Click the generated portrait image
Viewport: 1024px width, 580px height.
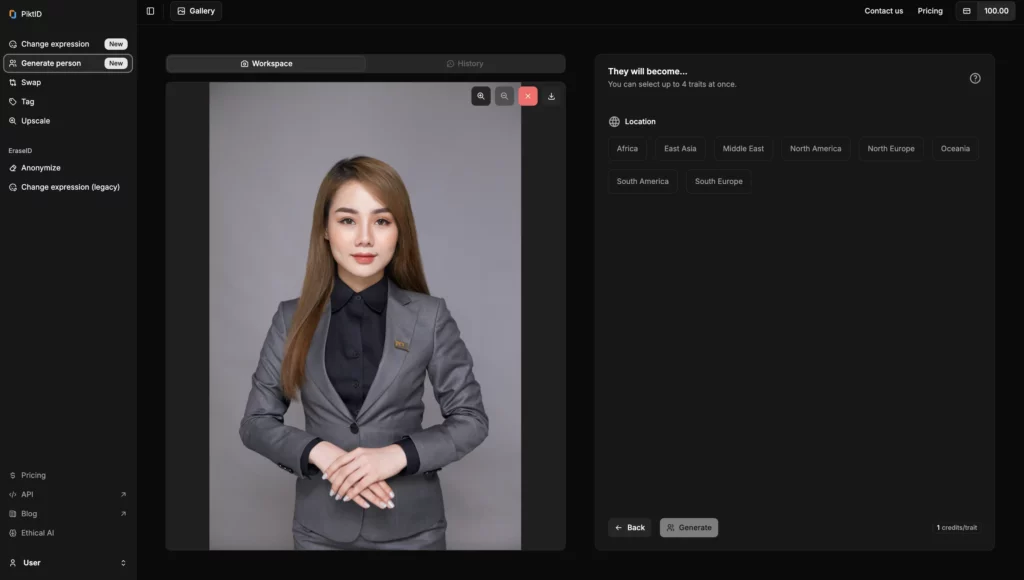pyautogui.click(x=365, y=315)
